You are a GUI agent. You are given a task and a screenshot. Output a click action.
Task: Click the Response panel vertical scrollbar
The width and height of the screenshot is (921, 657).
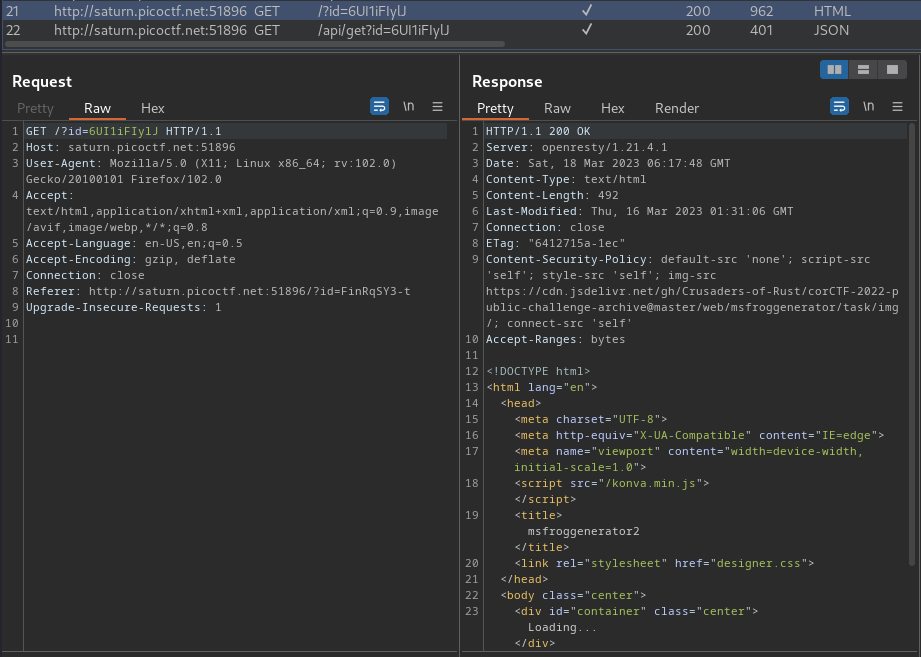(912, 344)
